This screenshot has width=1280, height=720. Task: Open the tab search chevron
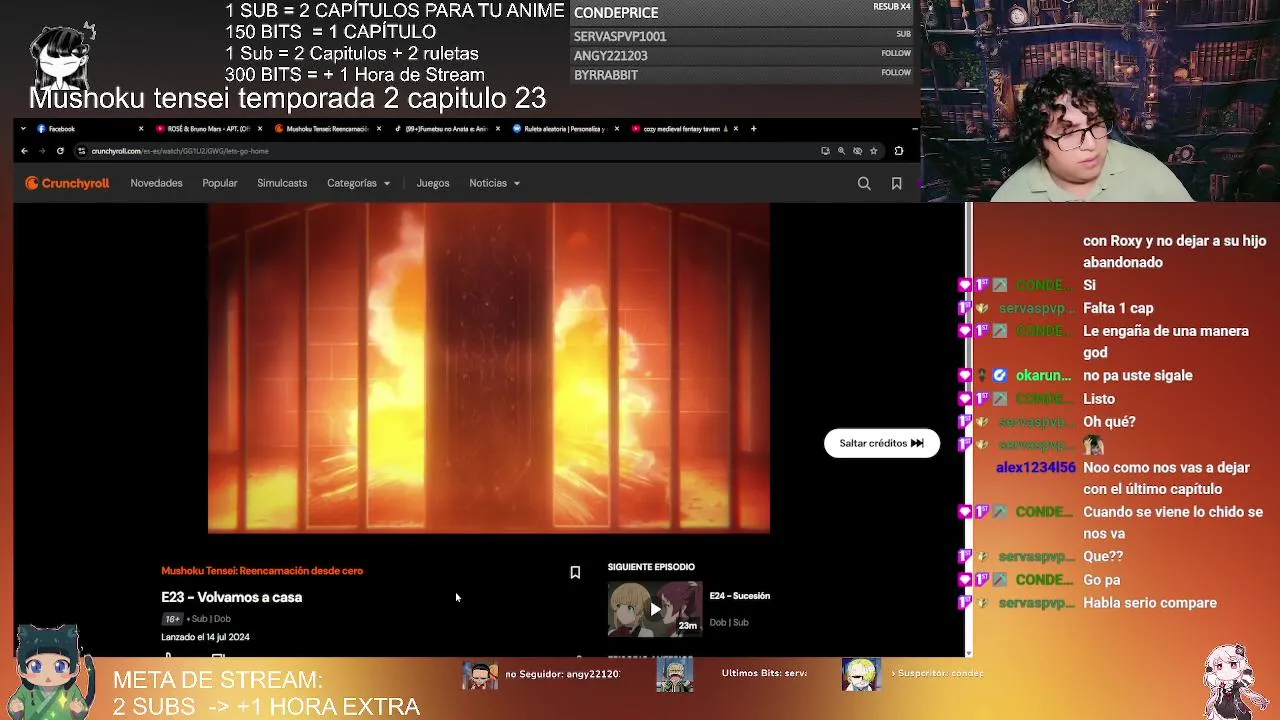tap(22, 128)
